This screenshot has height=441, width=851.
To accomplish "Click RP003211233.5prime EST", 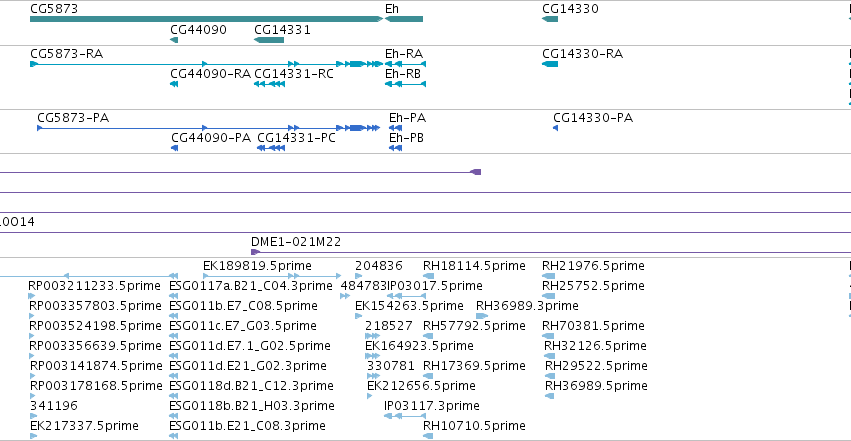I will click(31, 296).
